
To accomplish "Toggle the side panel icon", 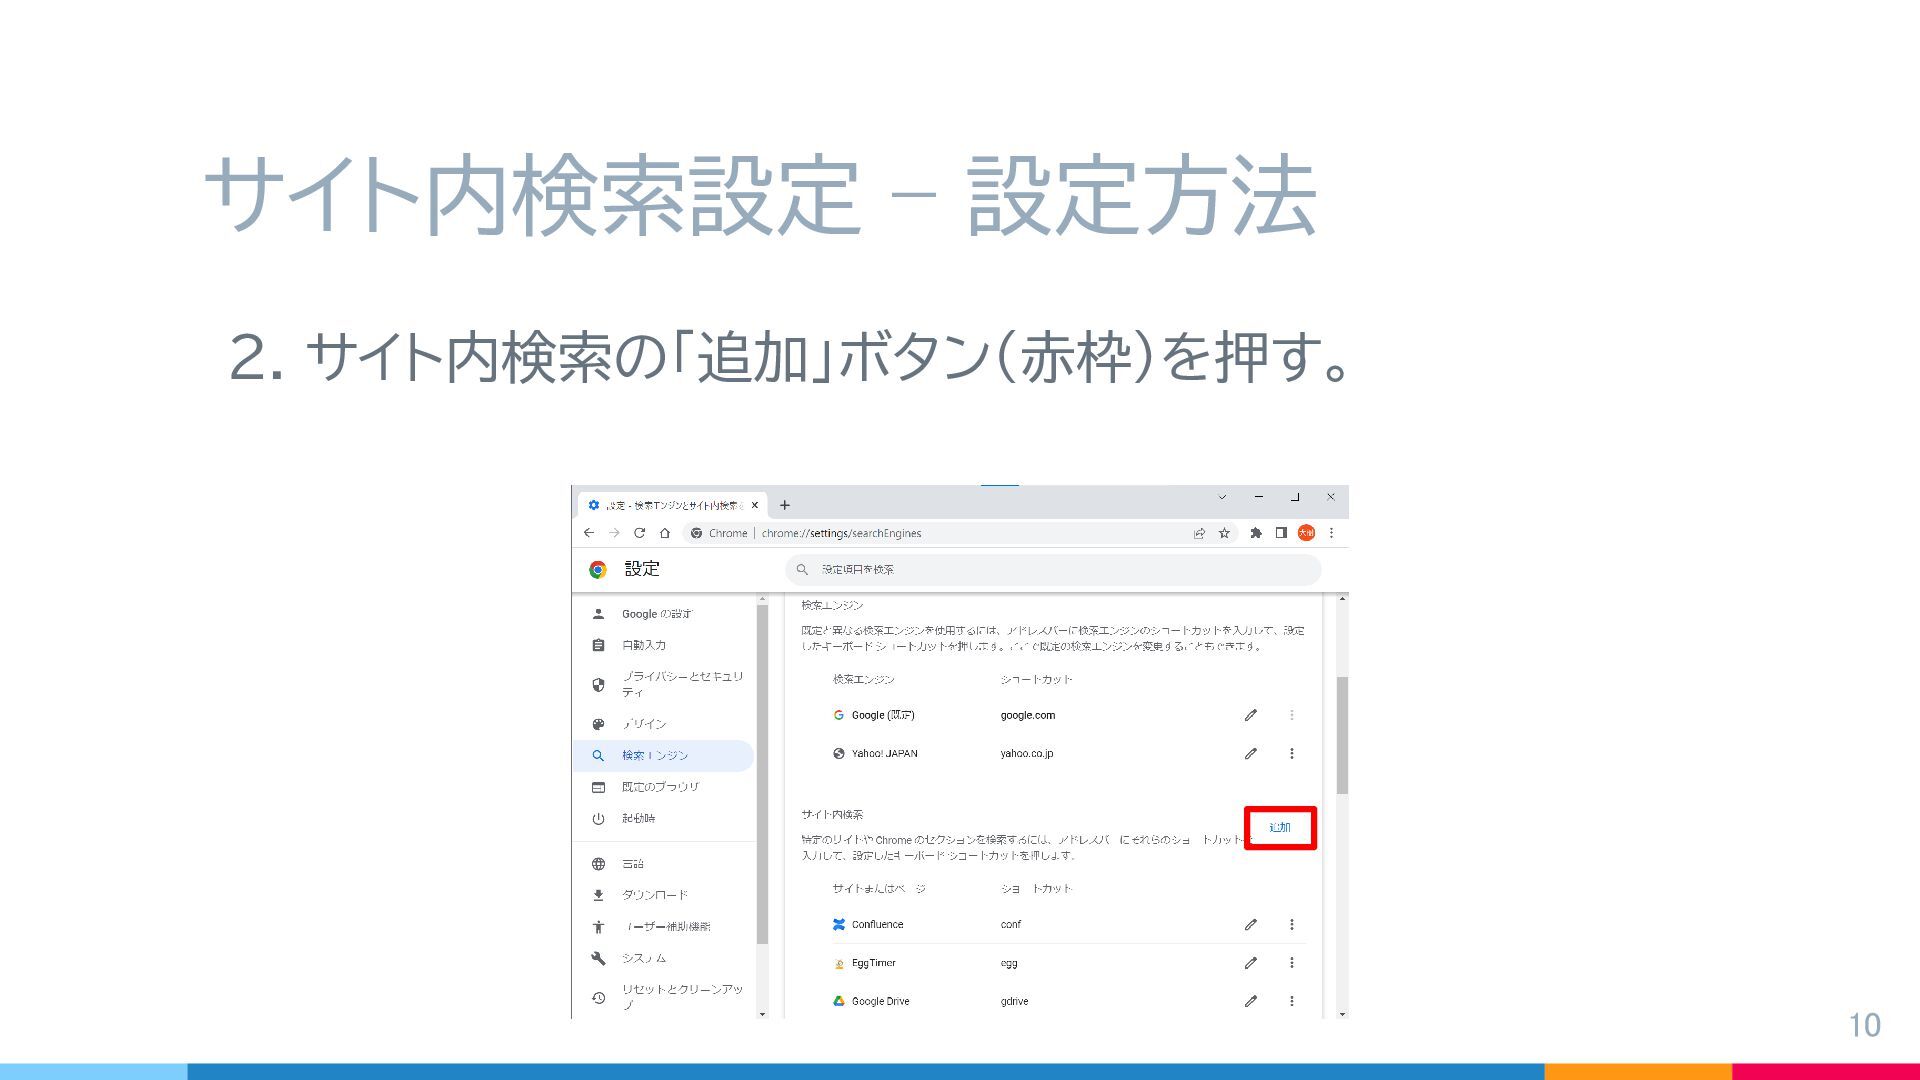I will [x=1281, y=533].
